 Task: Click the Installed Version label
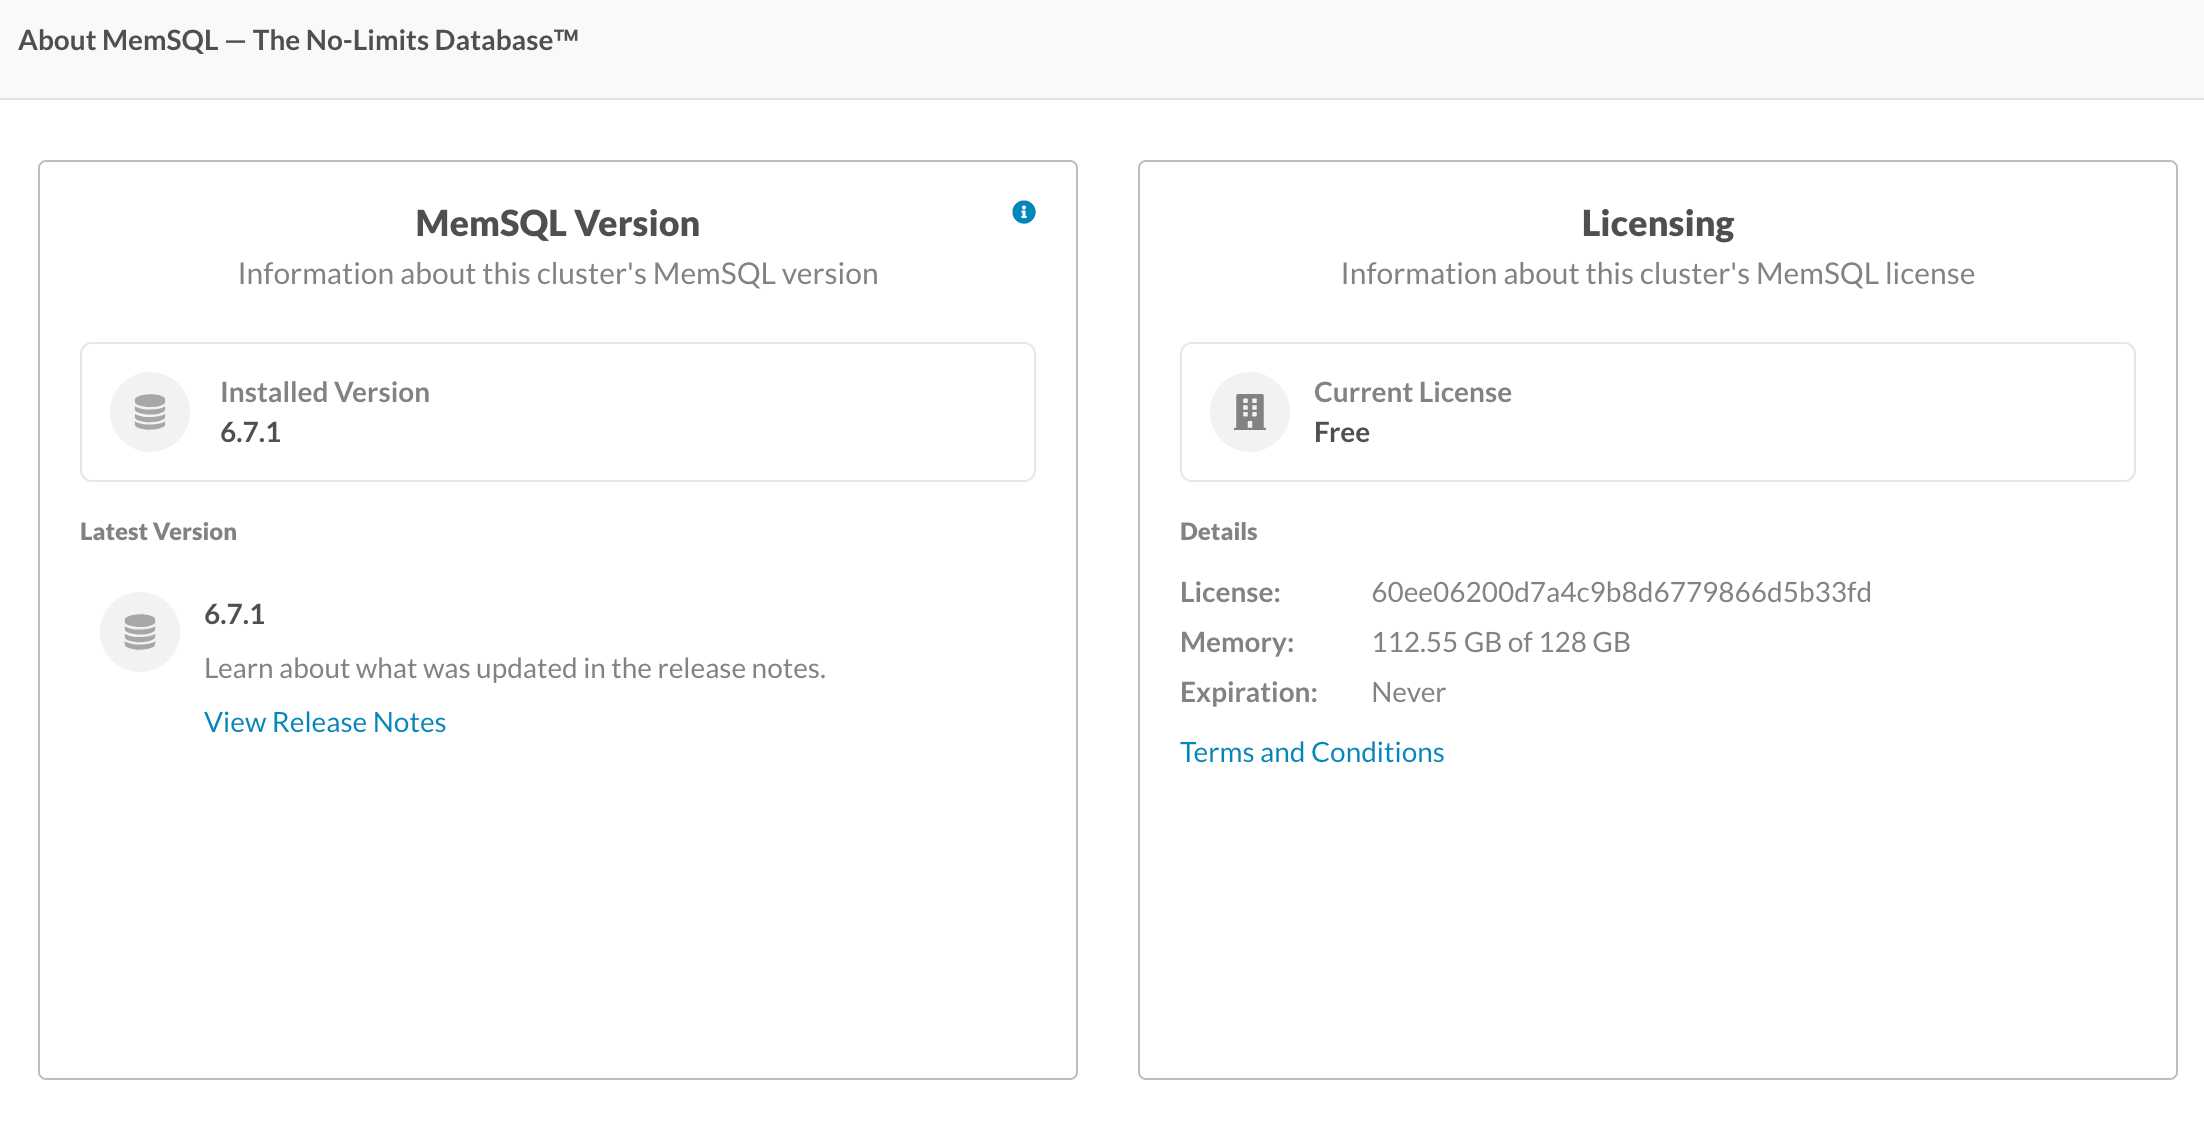tap(325, 392)
